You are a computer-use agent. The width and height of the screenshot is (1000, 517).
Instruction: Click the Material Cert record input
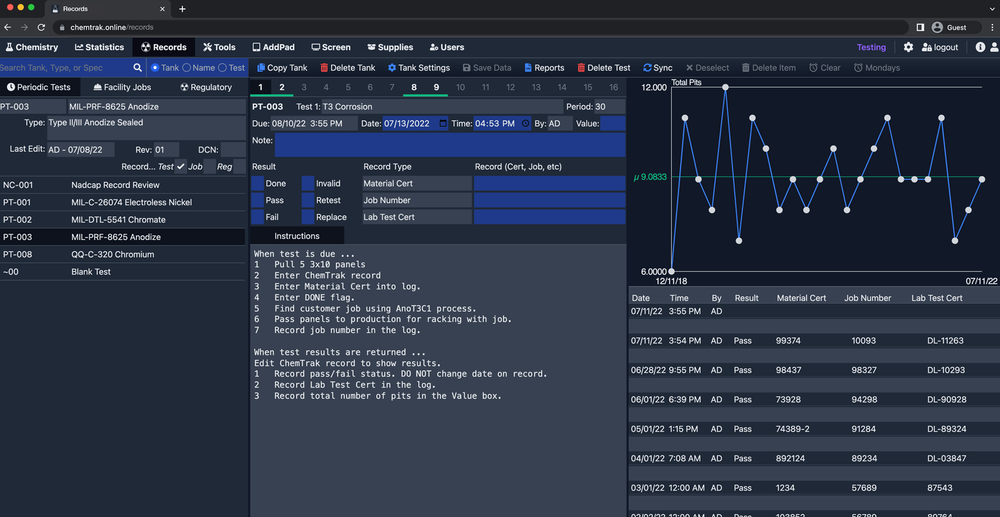pos(550,183)
